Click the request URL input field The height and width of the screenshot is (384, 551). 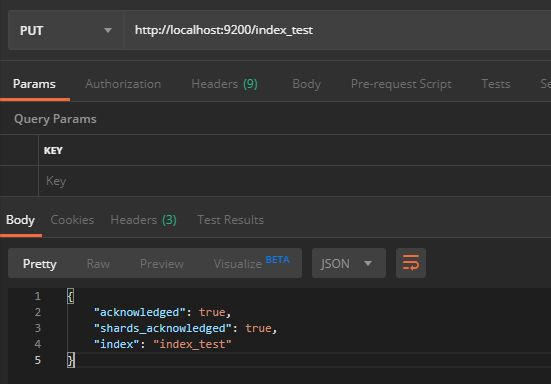337,31
